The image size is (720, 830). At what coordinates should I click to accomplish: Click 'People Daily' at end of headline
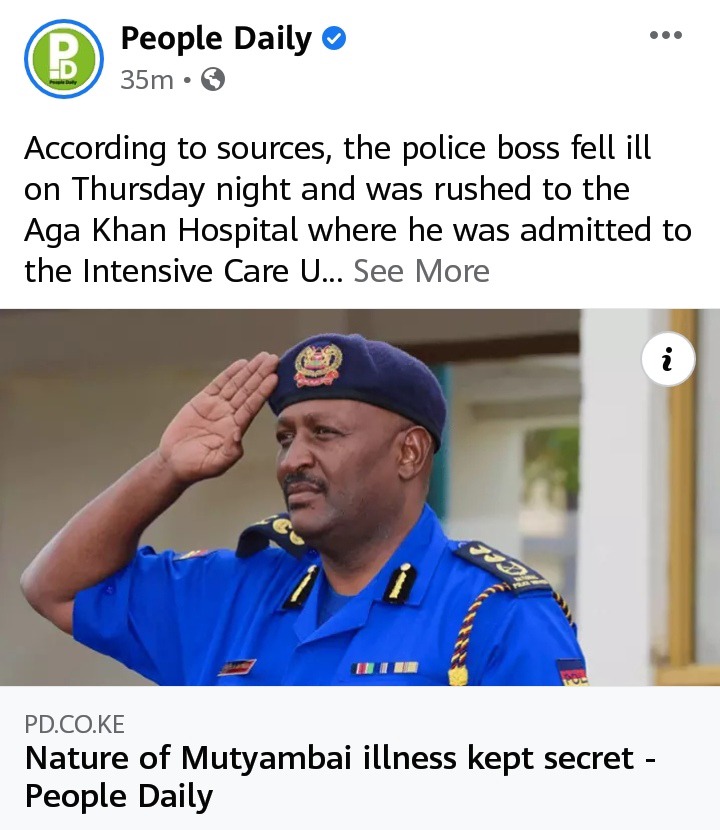(x=119, y=797)
